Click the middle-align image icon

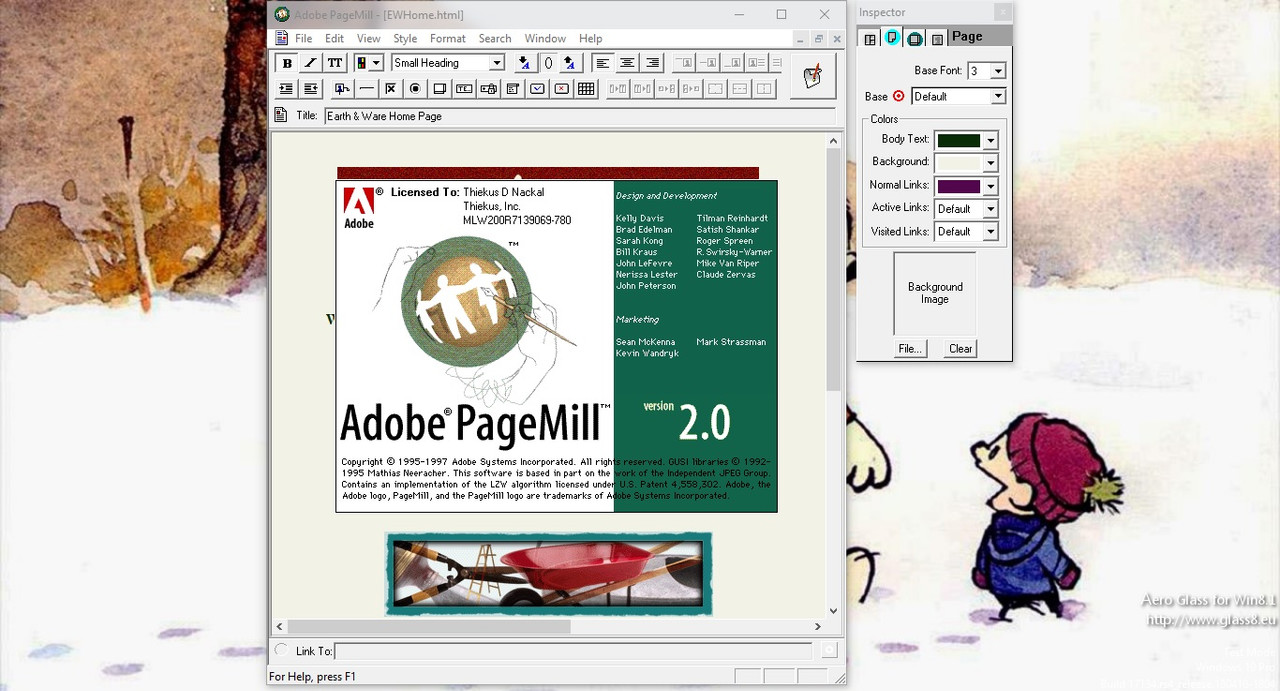pyautogui.click(x=708, y=63)
